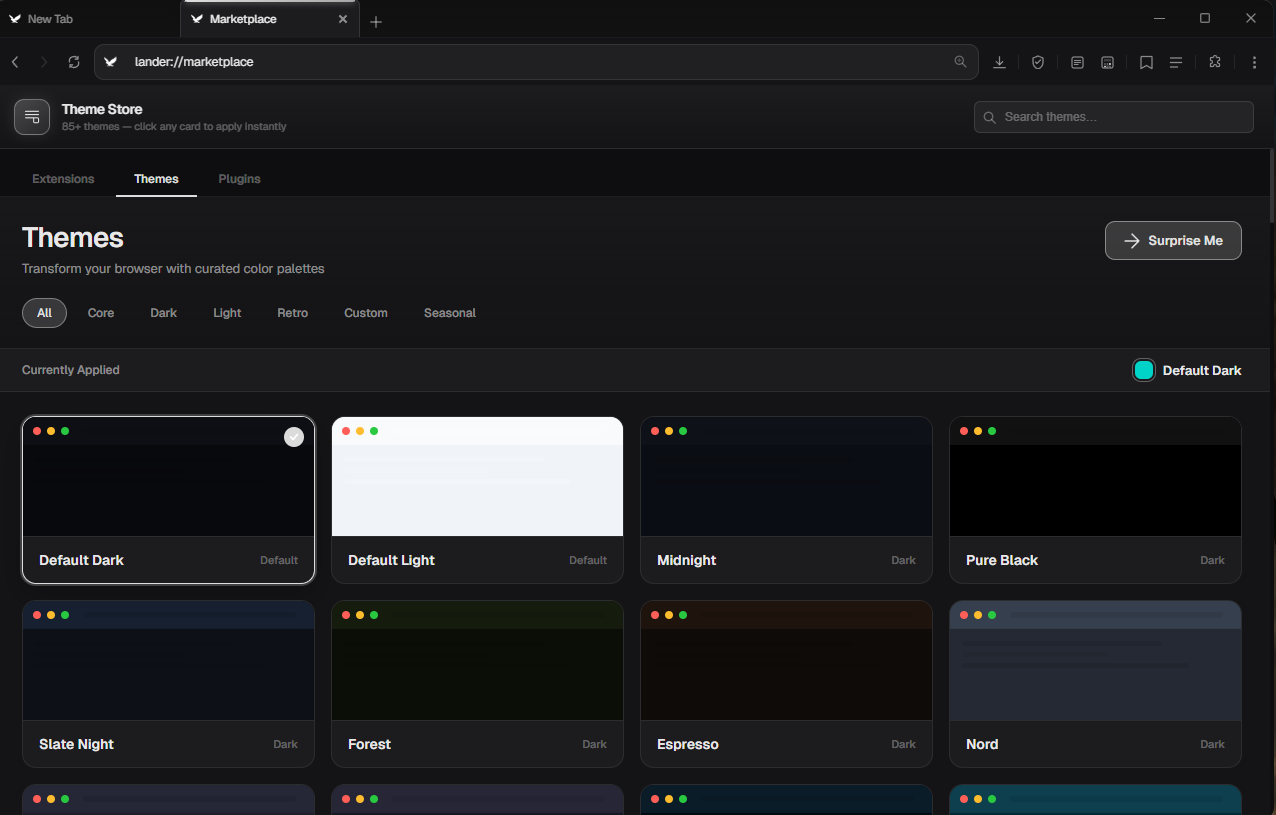This screenshot has height=815, width=1276.
Task: Open the Downloads toolbar icon
Action: point(999,62)
